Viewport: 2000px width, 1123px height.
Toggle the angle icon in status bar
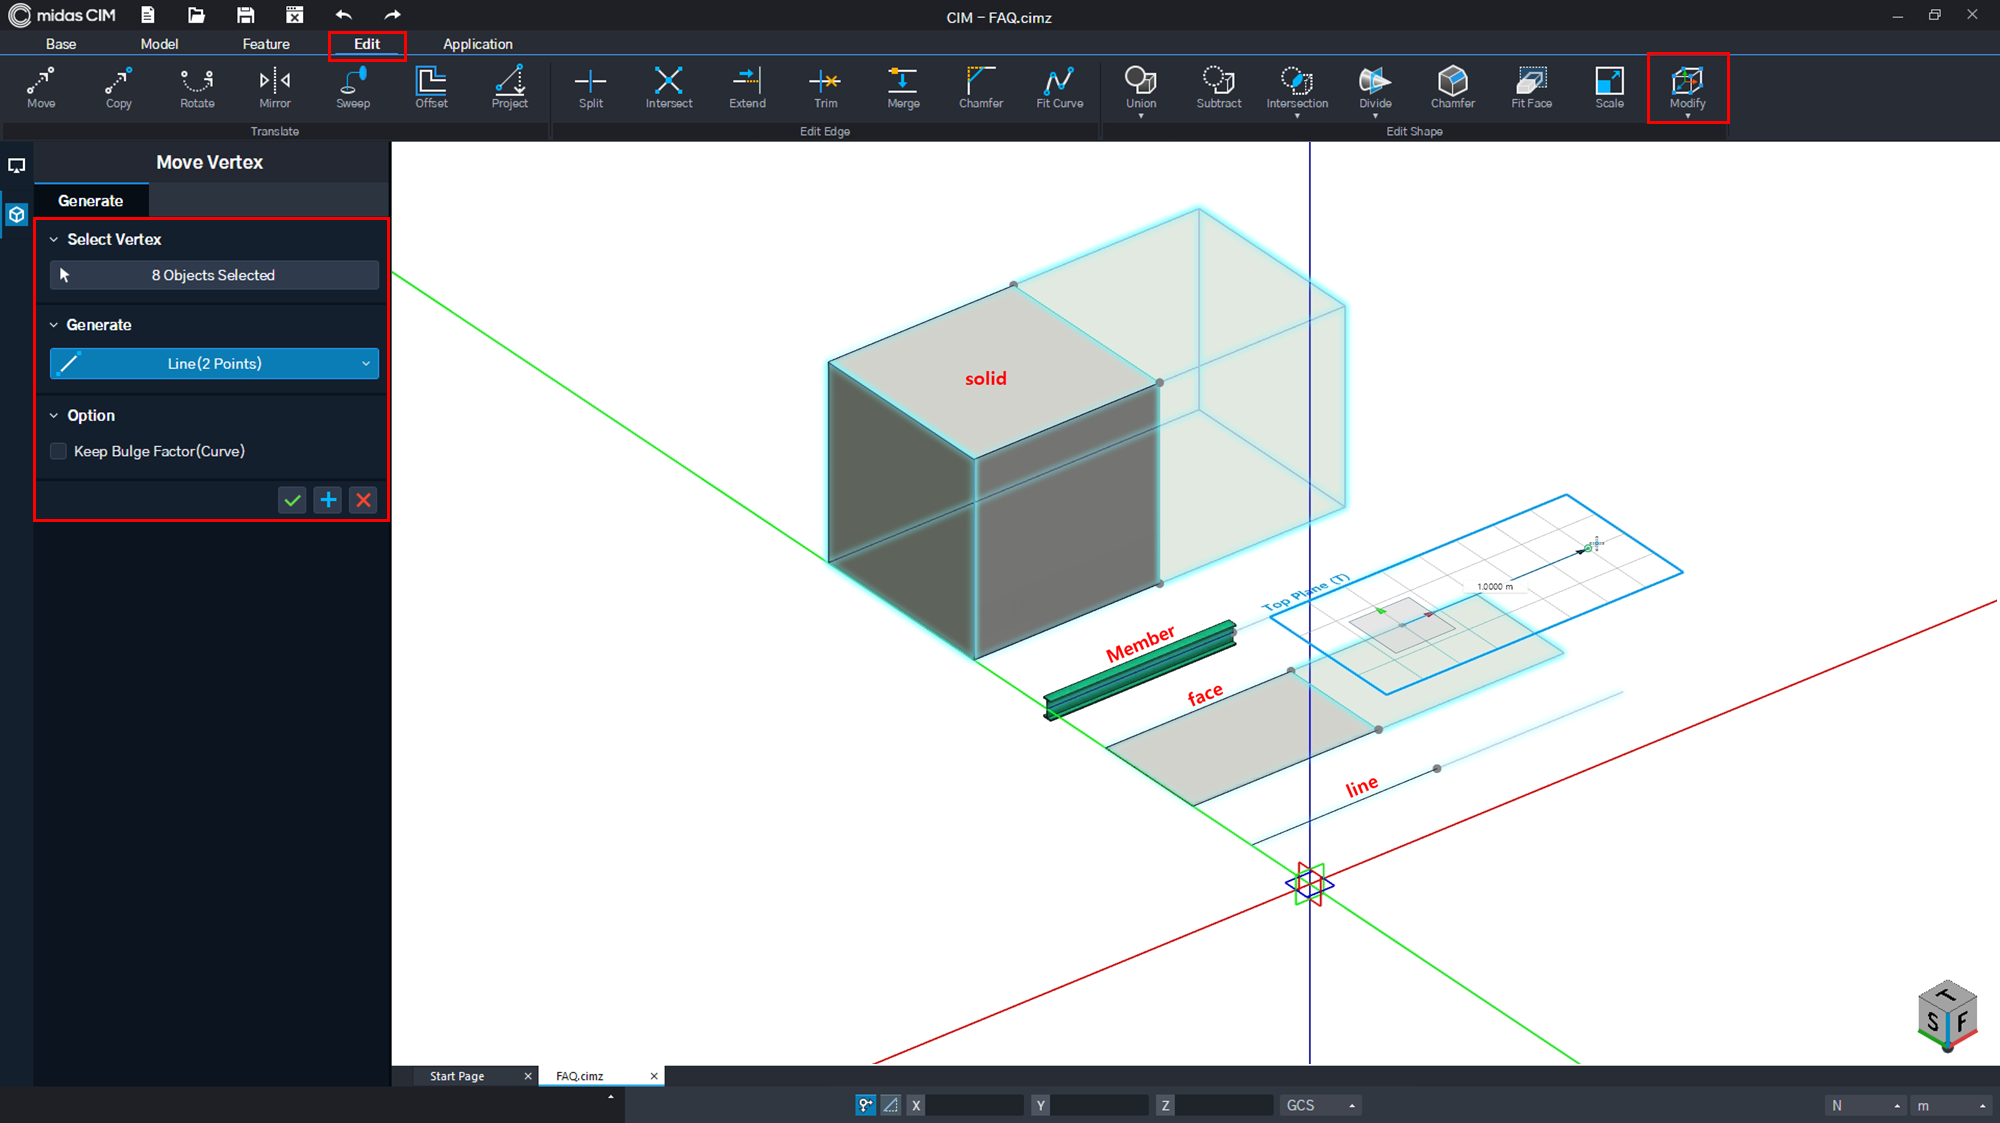890,1105
